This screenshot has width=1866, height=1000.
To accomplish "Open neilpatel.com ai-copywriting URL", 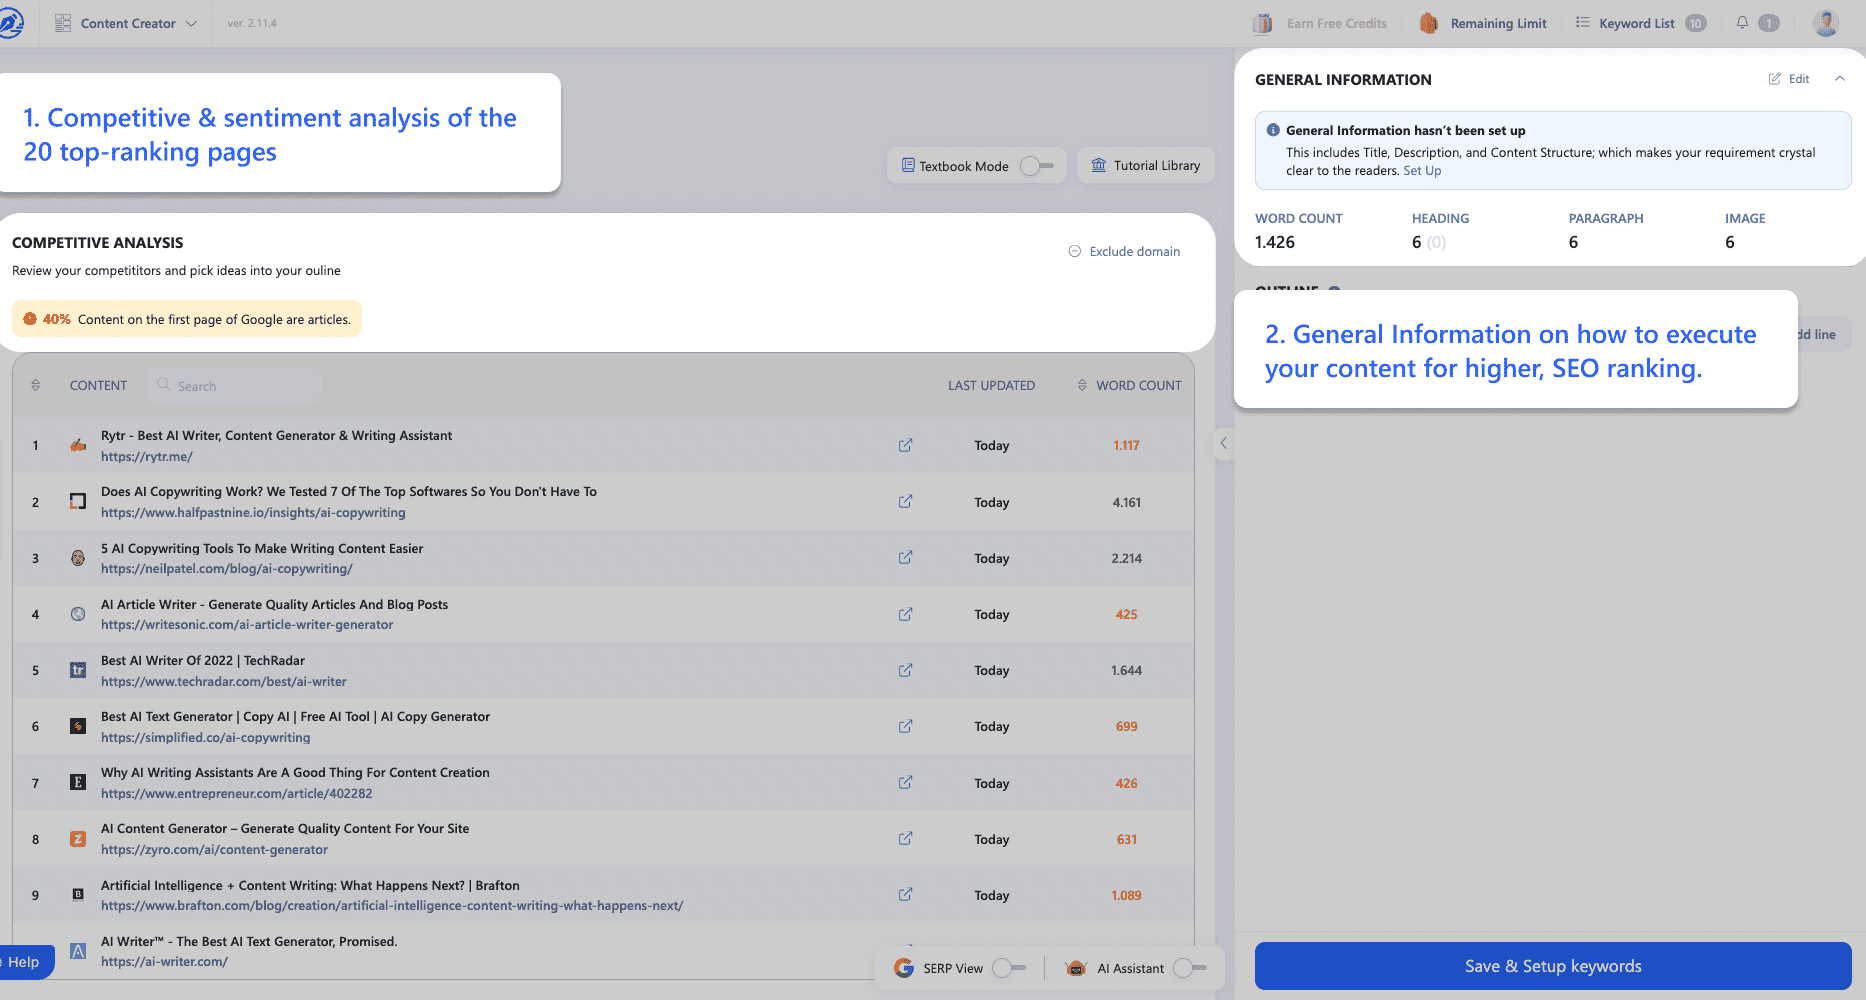I will tap(227, 569).
